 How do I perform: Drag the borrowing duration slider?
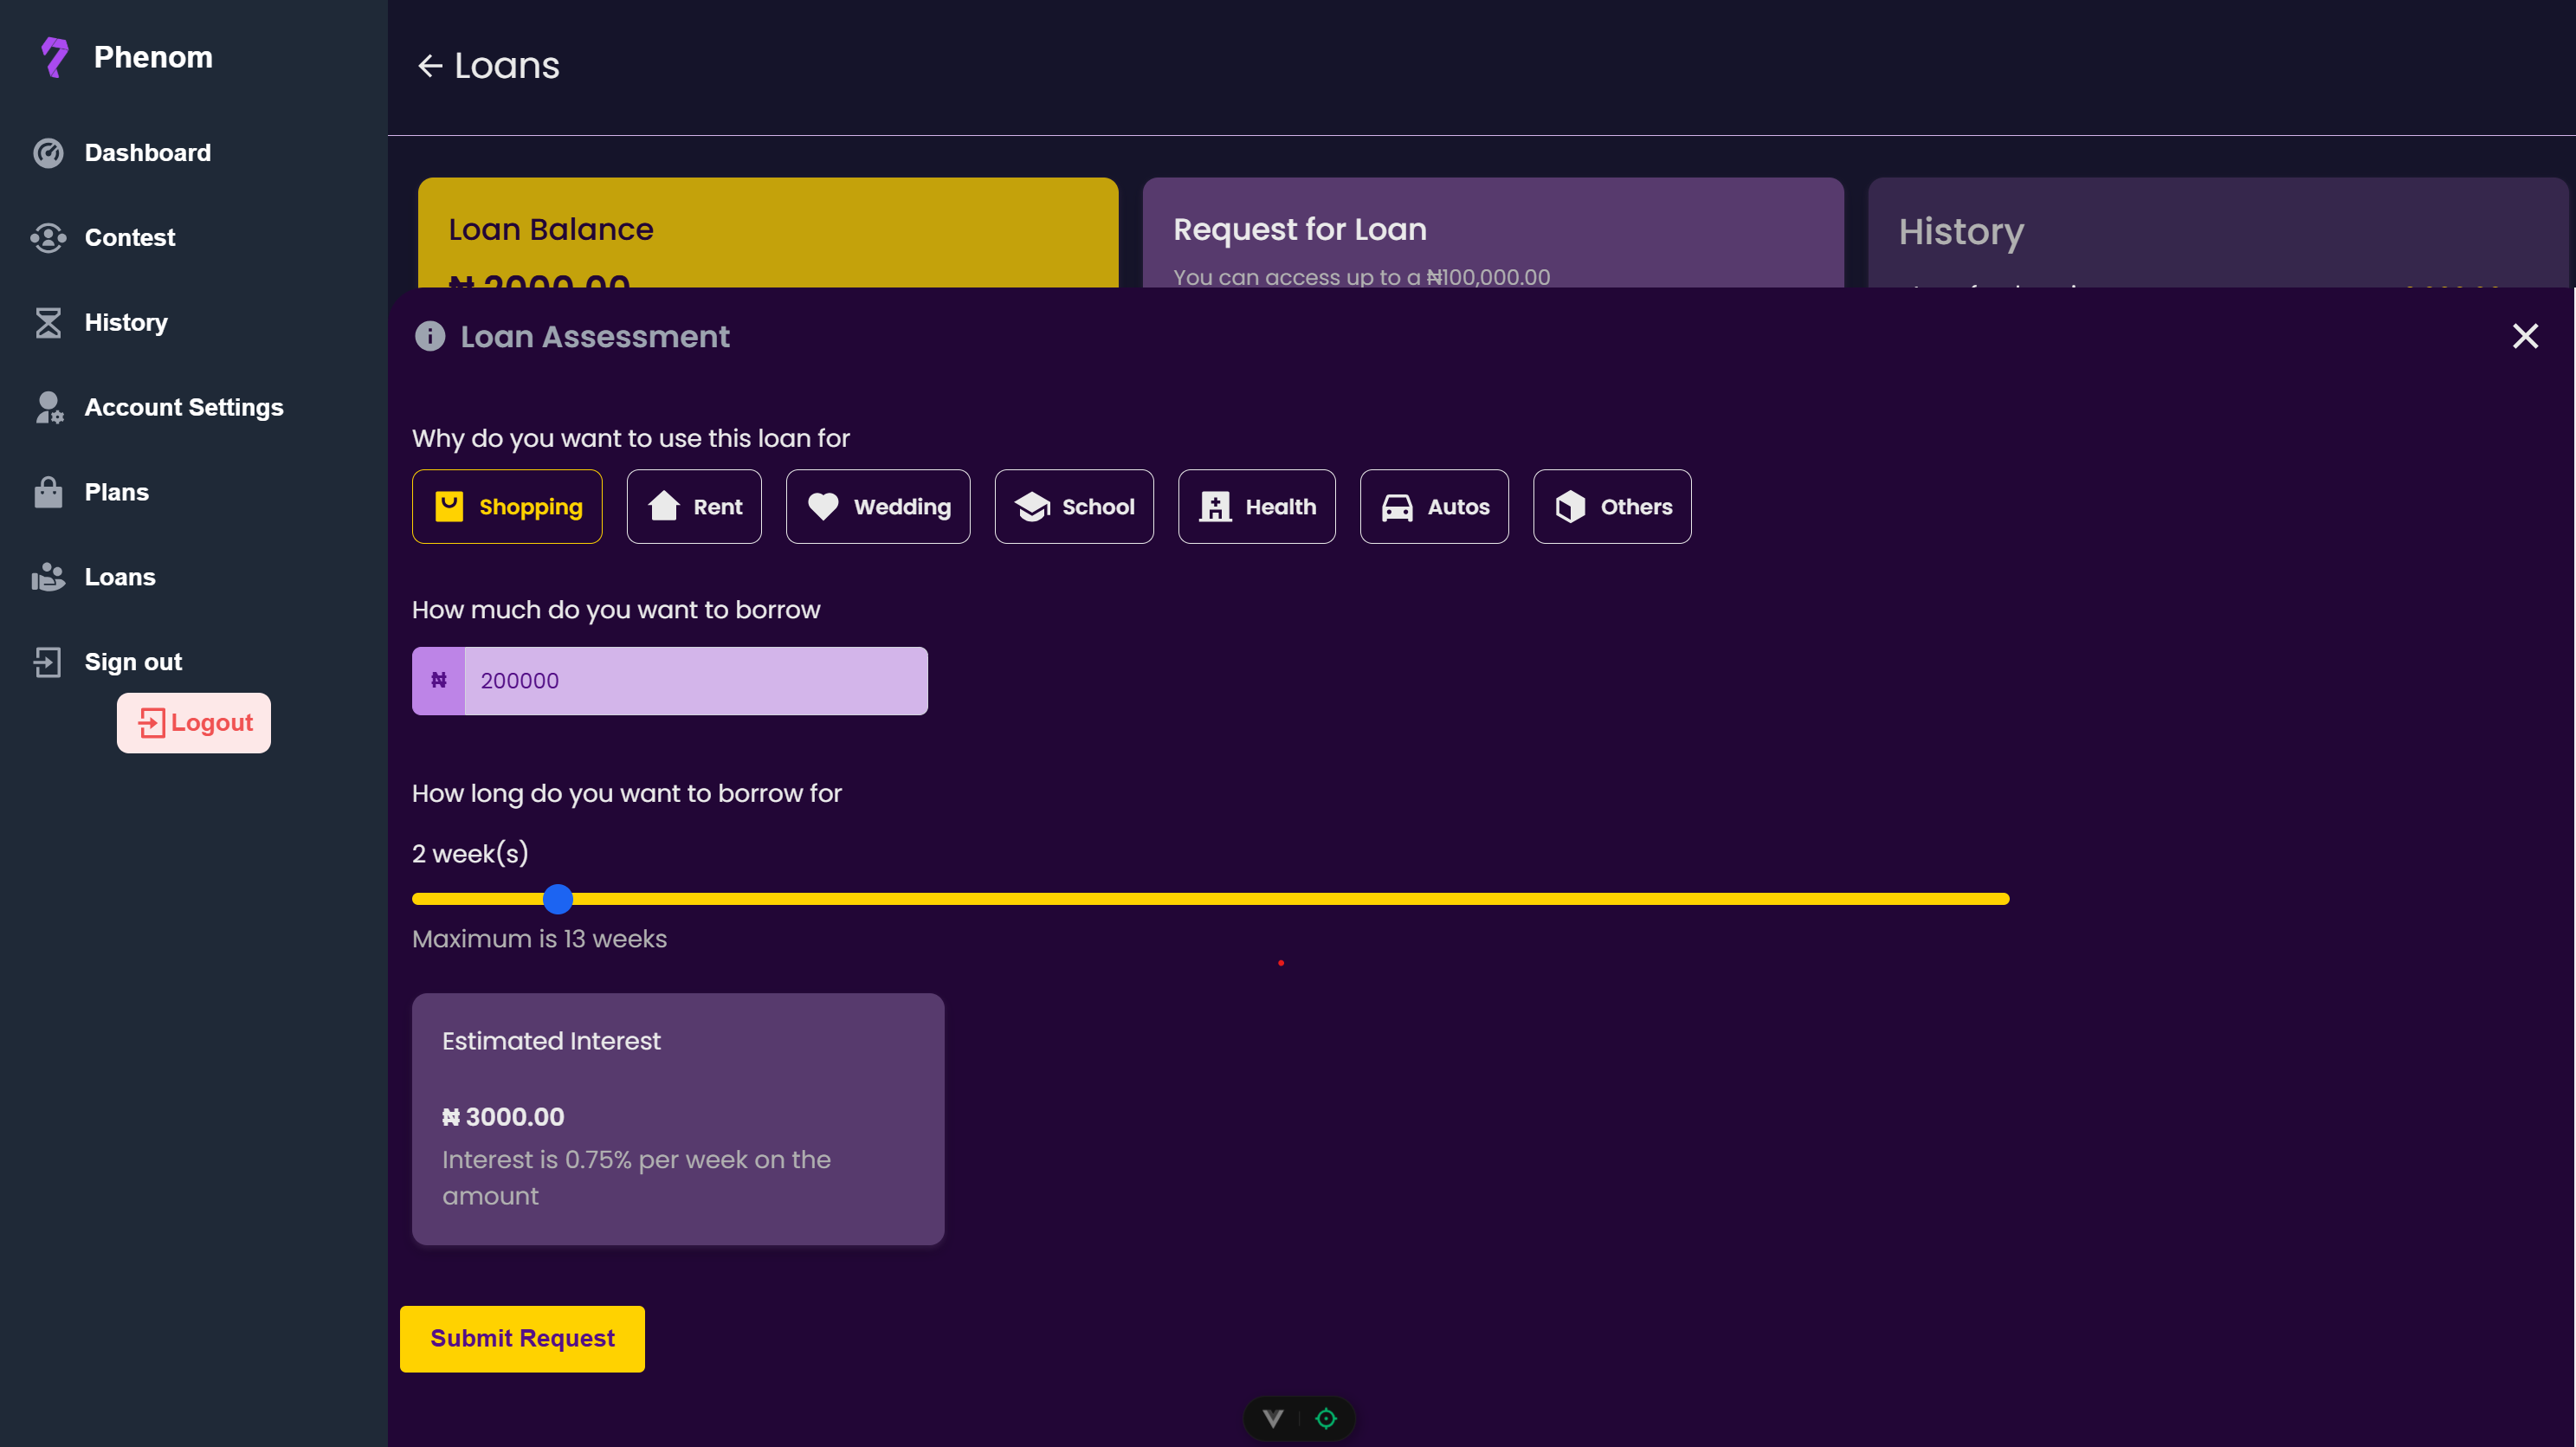(x=558, y=899)
